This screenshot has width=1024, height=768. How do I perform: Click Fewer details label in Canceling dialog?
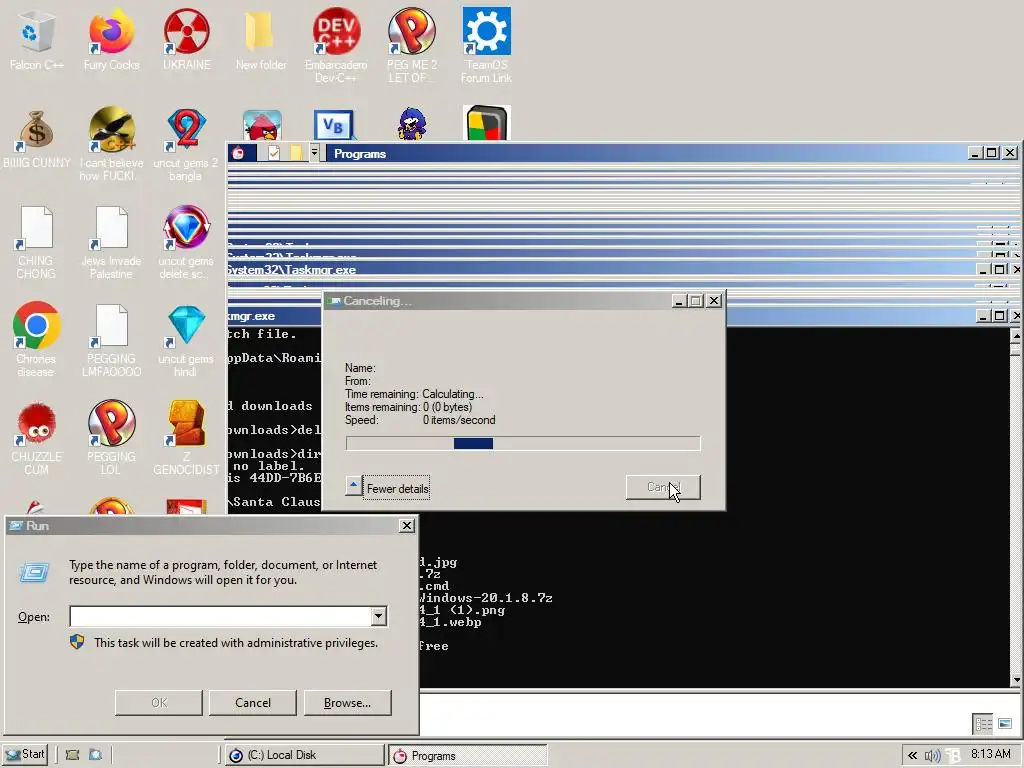[x=397, y=488]
